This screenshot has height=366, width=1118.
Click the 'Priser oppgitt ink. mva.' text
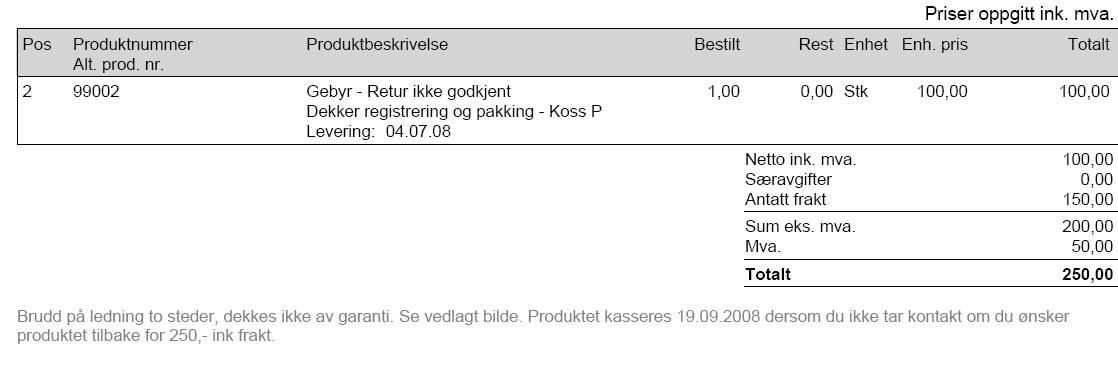(1019, 14)
